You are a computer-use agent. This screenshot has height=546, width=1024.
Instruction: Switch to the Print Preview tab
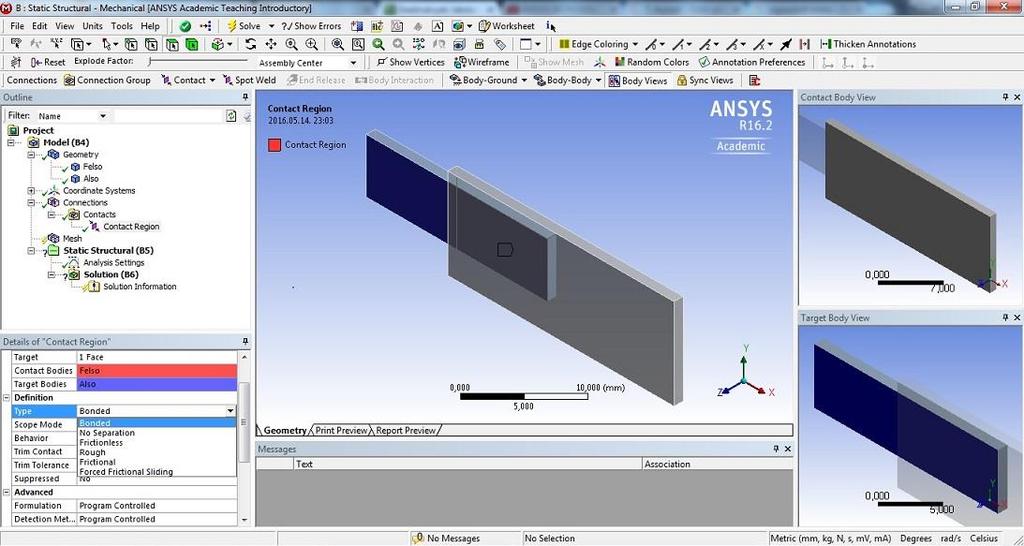point(341,430)
